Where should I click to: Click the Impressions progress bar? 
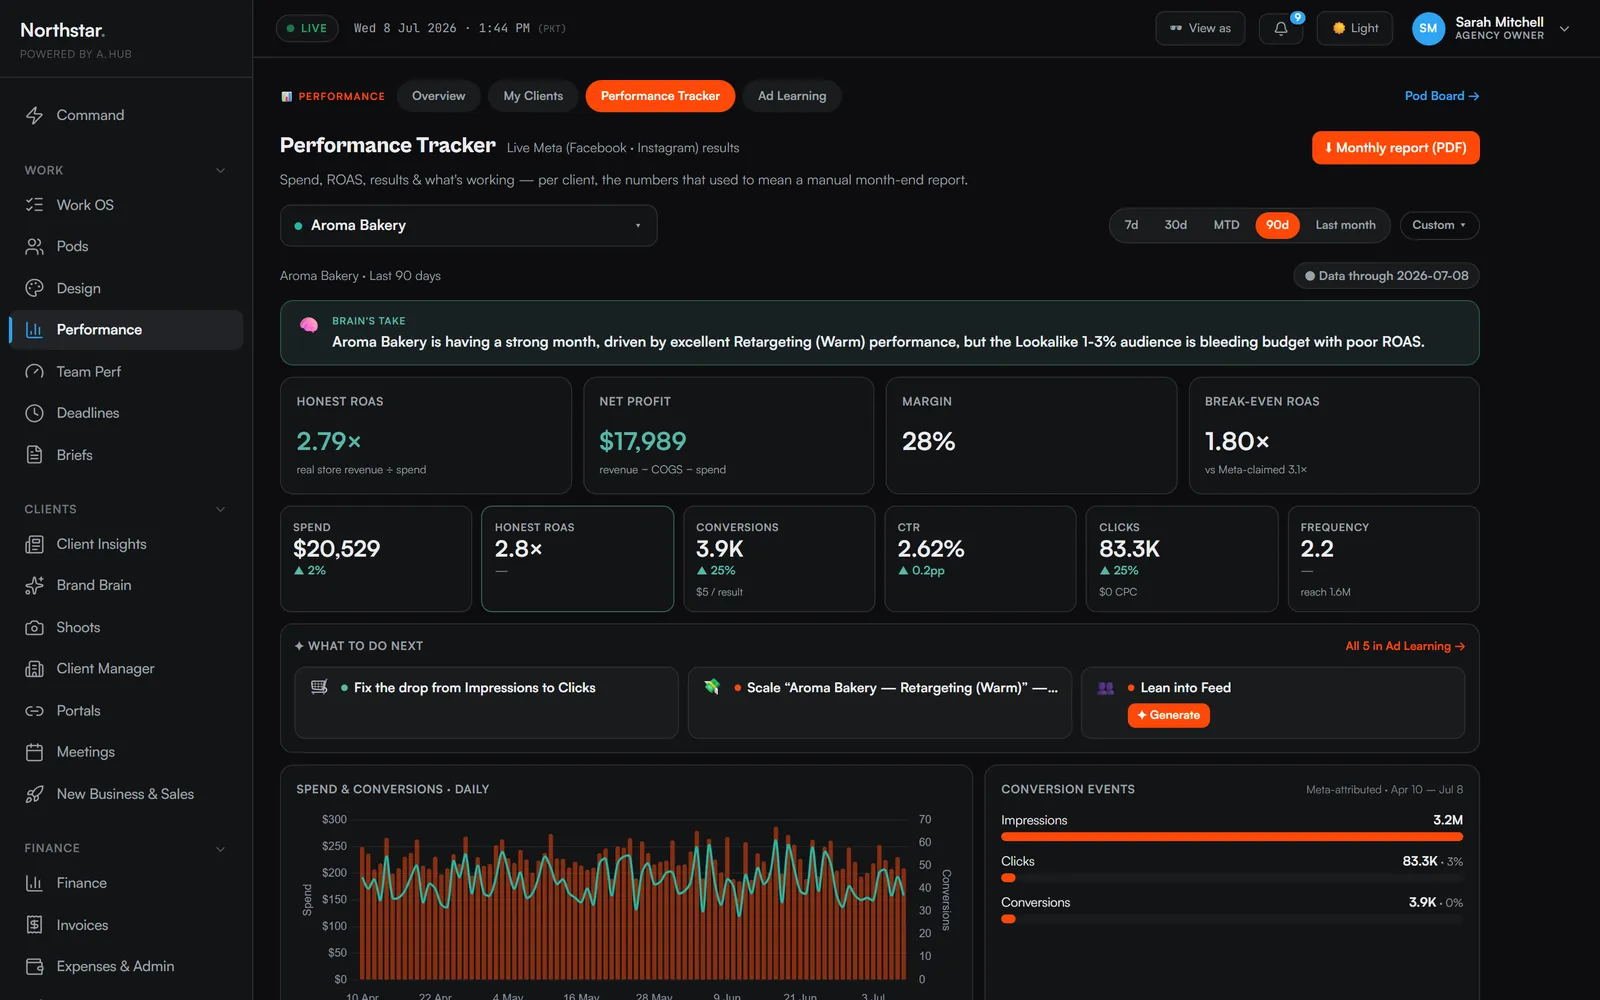click(1232, 837)
